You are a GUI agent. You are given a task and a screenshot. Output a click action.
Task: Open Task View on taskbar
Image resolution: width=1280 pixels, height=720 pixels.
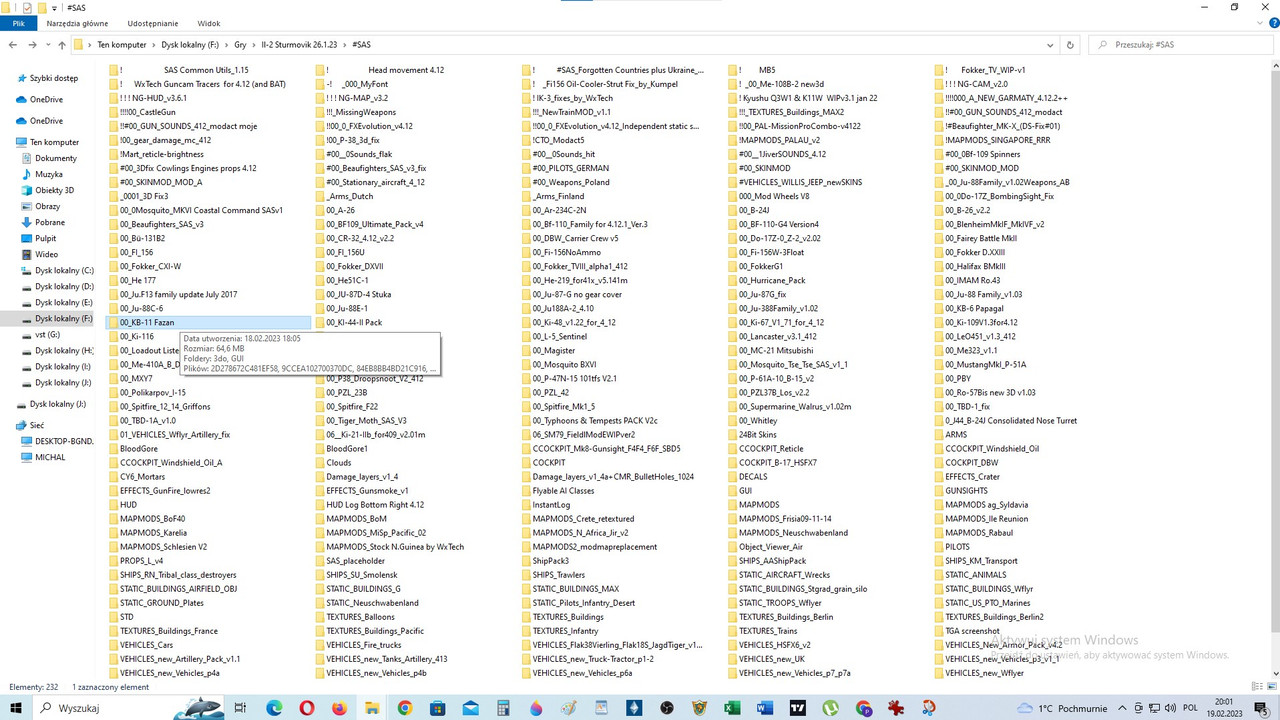[240, 707]
